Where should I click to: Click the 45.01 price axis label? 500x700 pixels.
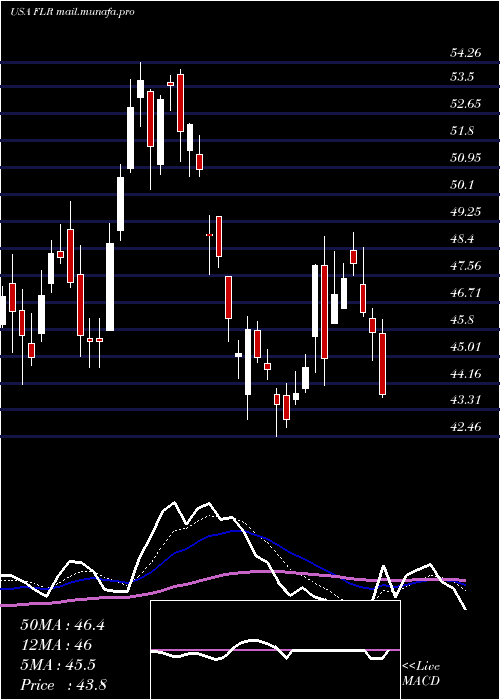(x=466, y=346)
